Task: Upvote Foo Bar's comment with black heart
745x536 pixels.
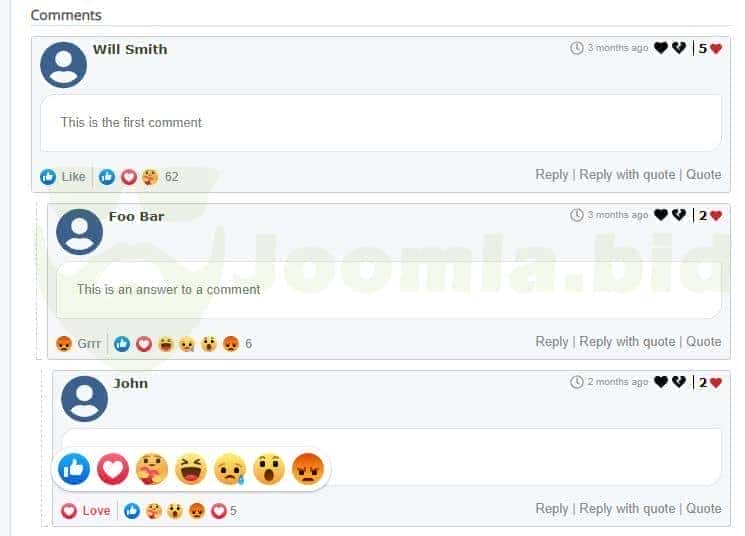Action: [x=660, y=215]
